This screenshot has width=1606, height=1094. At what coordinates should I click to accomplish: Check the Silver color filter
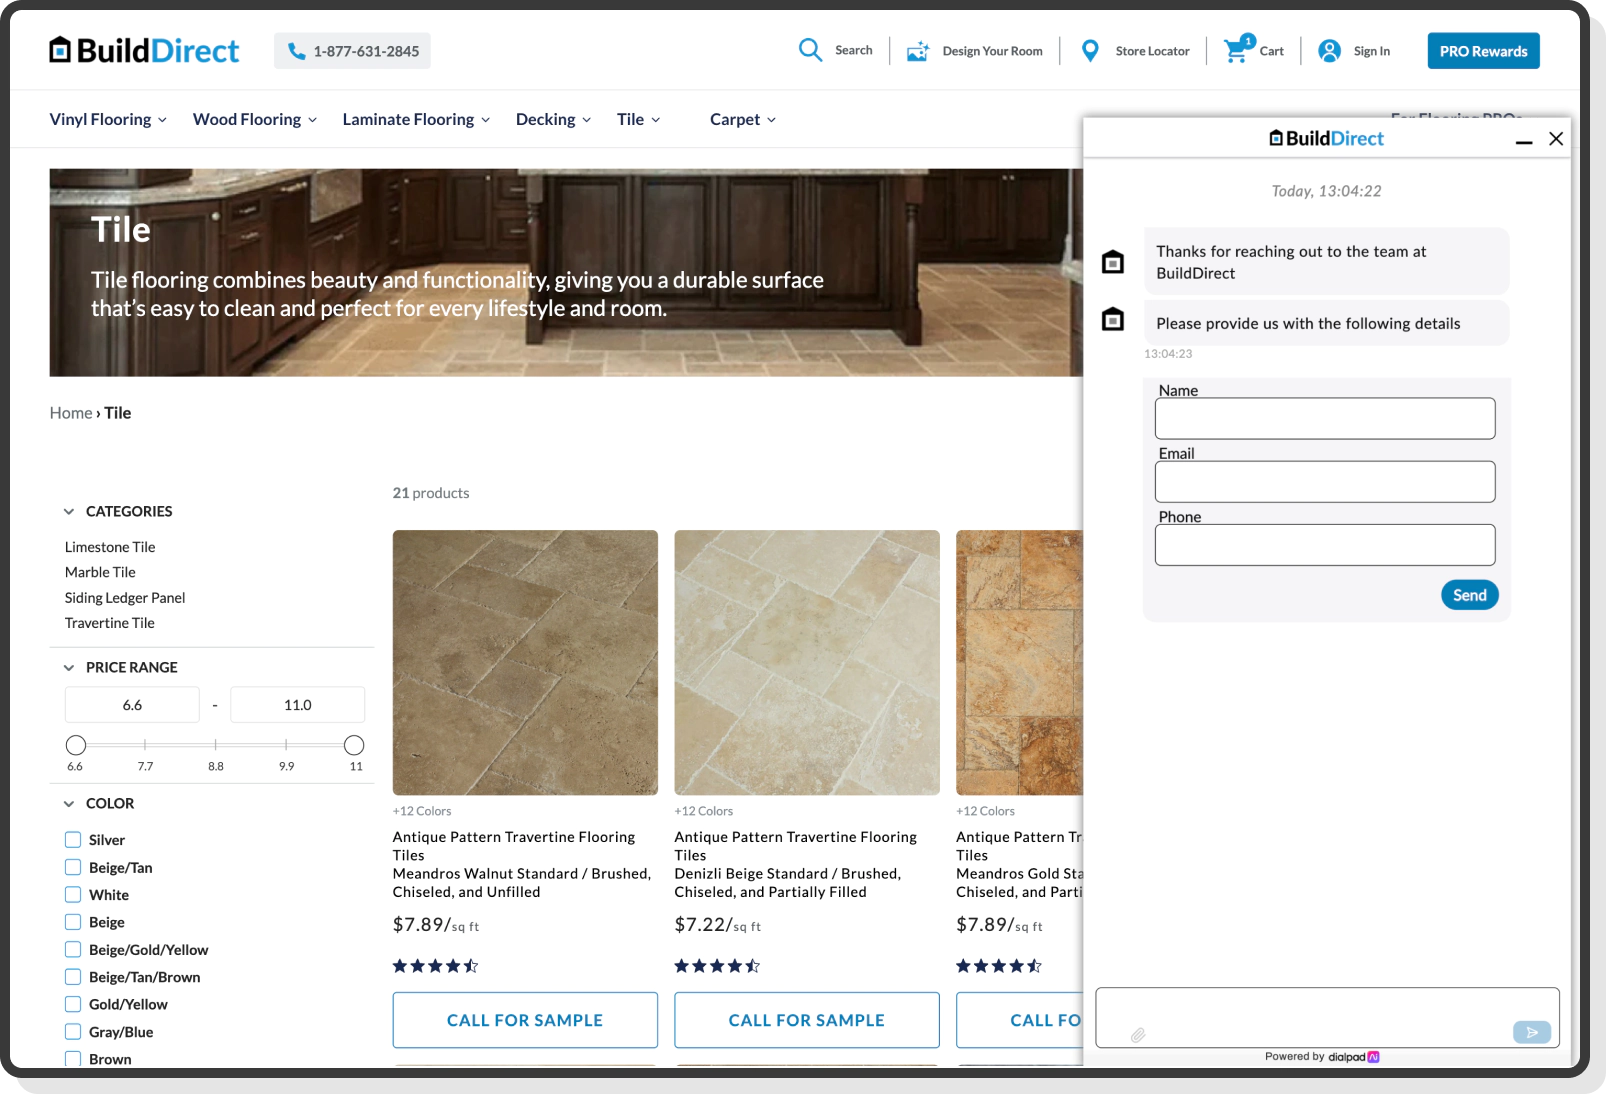tap(72, 839)
